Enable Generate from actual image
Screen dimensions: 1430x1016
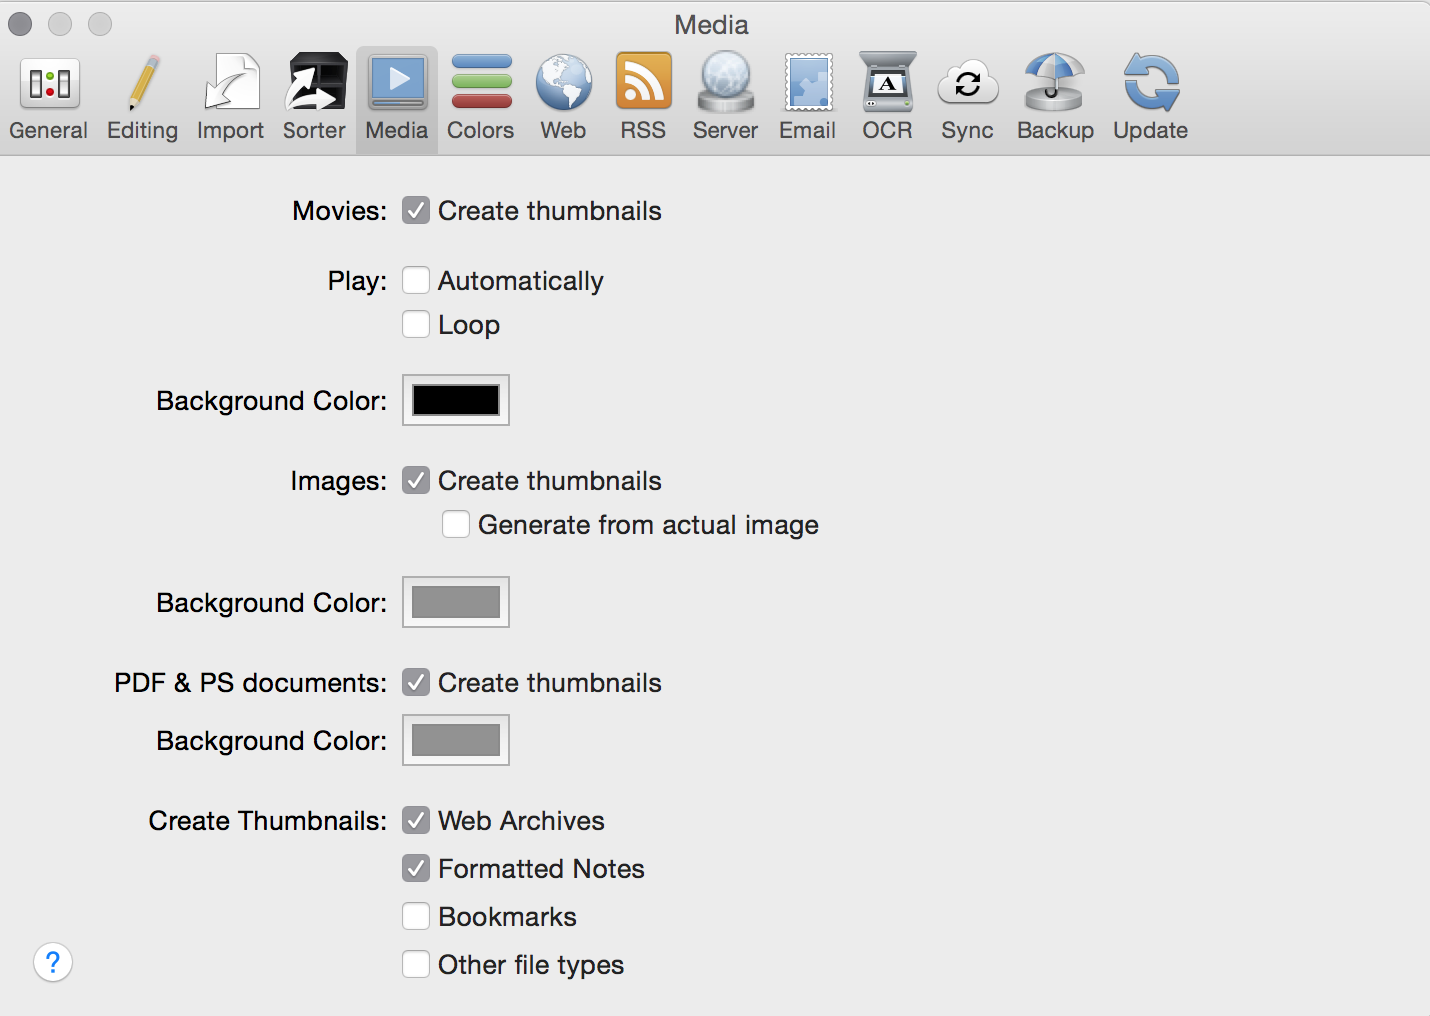click(456, 524)
